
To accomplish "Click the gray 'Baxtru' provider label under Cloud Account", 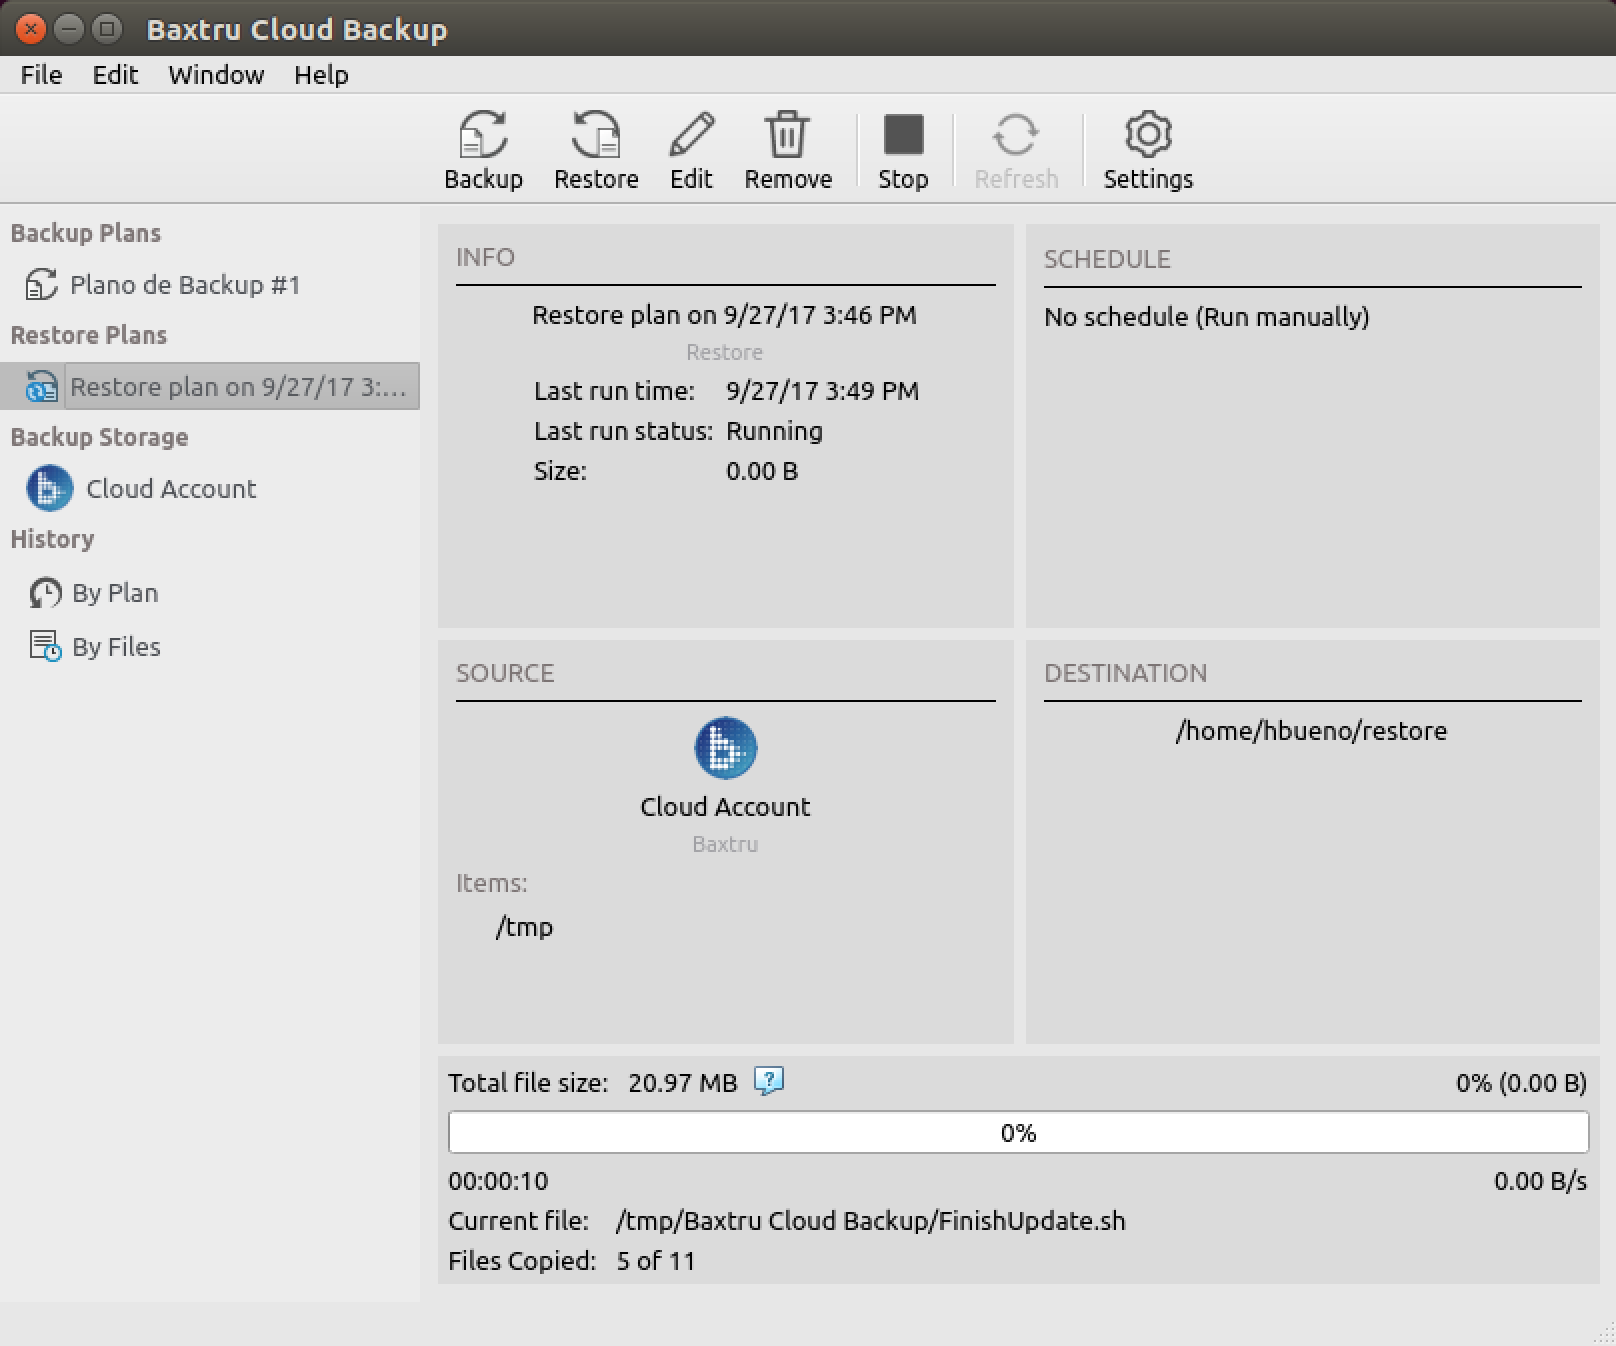I will point(725,844).
